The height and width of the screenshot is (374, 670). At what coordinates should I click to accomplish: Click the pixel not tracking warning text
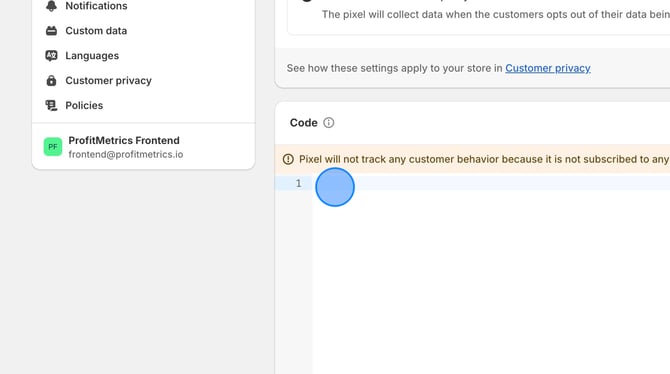tap(484, 159)
